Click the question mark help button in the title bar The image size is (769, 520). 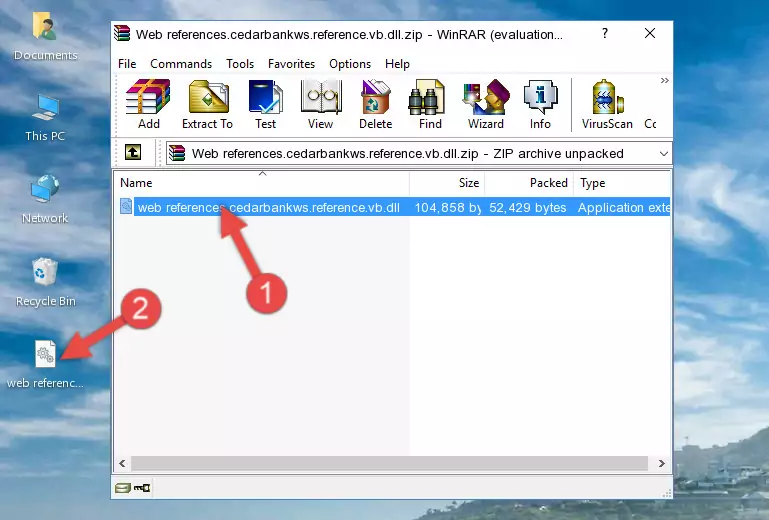[605, 33]
